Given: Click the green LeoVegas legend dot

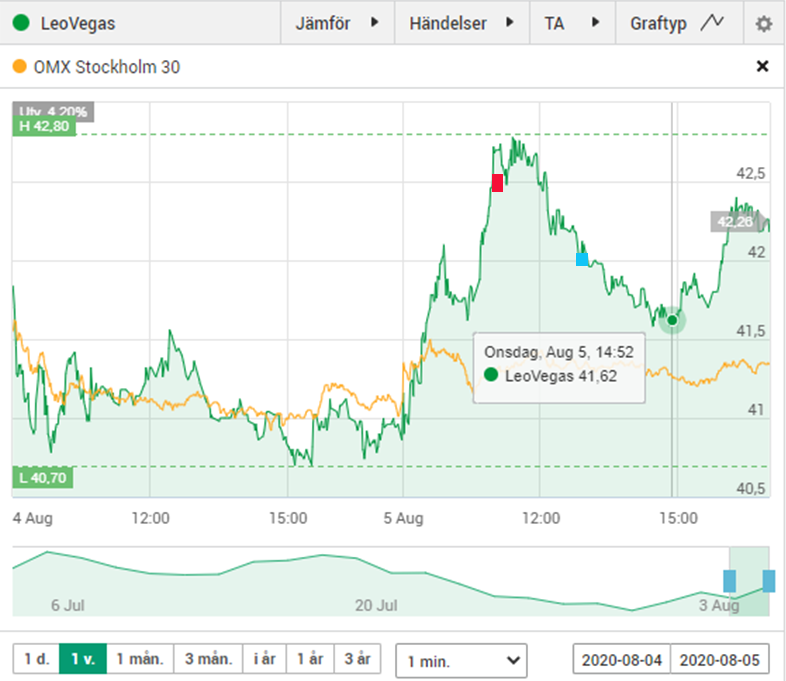Looking at the screenshot, I should [x=21, y=23].
